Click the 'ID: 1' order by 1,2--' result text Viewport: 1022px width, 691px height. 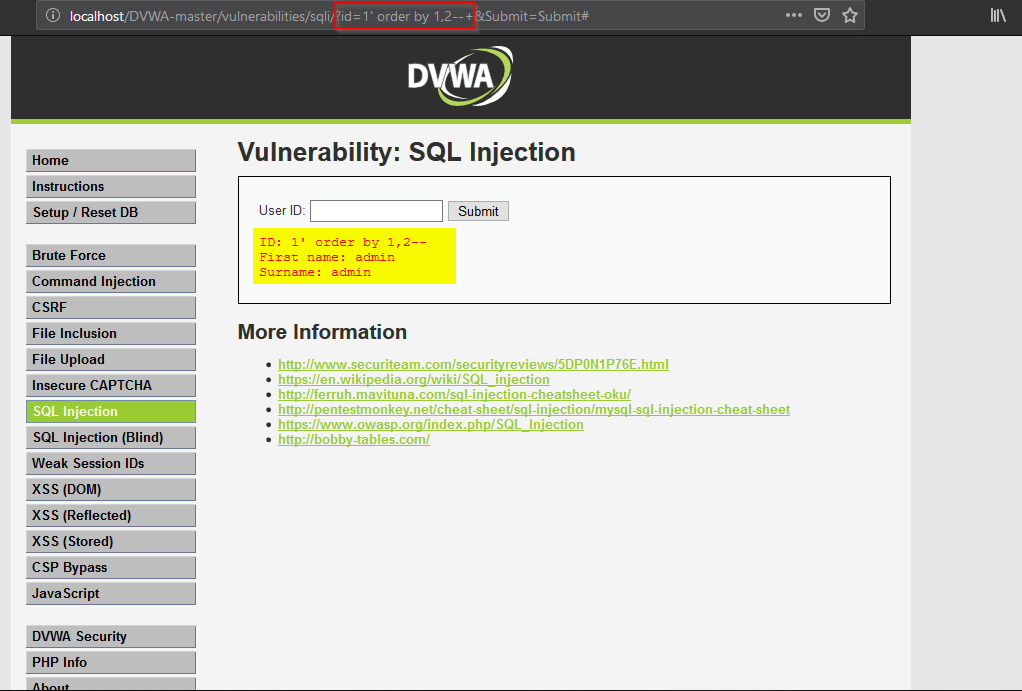pos(343,243)
